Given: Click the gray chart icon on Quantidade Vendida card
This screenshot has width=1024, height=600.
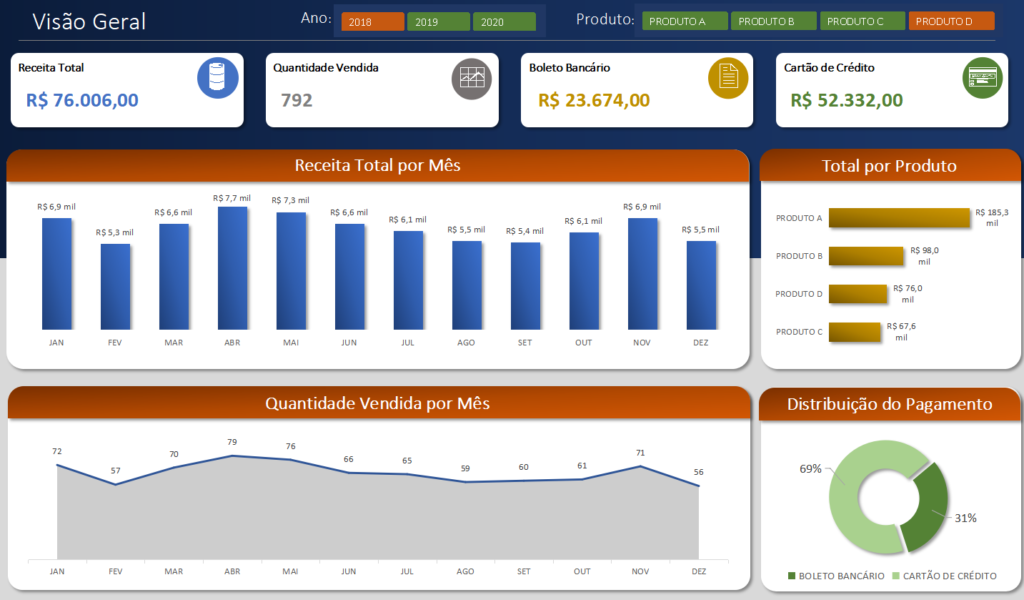Looking at the screenshot, I should tap(473, 78).
